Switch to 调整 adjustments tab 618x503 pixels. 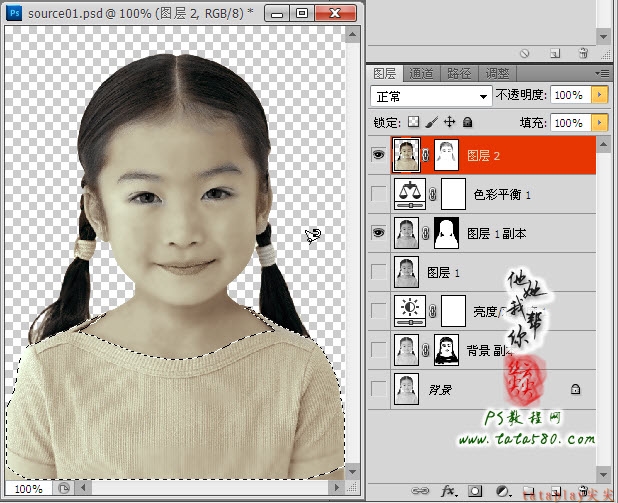[x=497, y=73]
